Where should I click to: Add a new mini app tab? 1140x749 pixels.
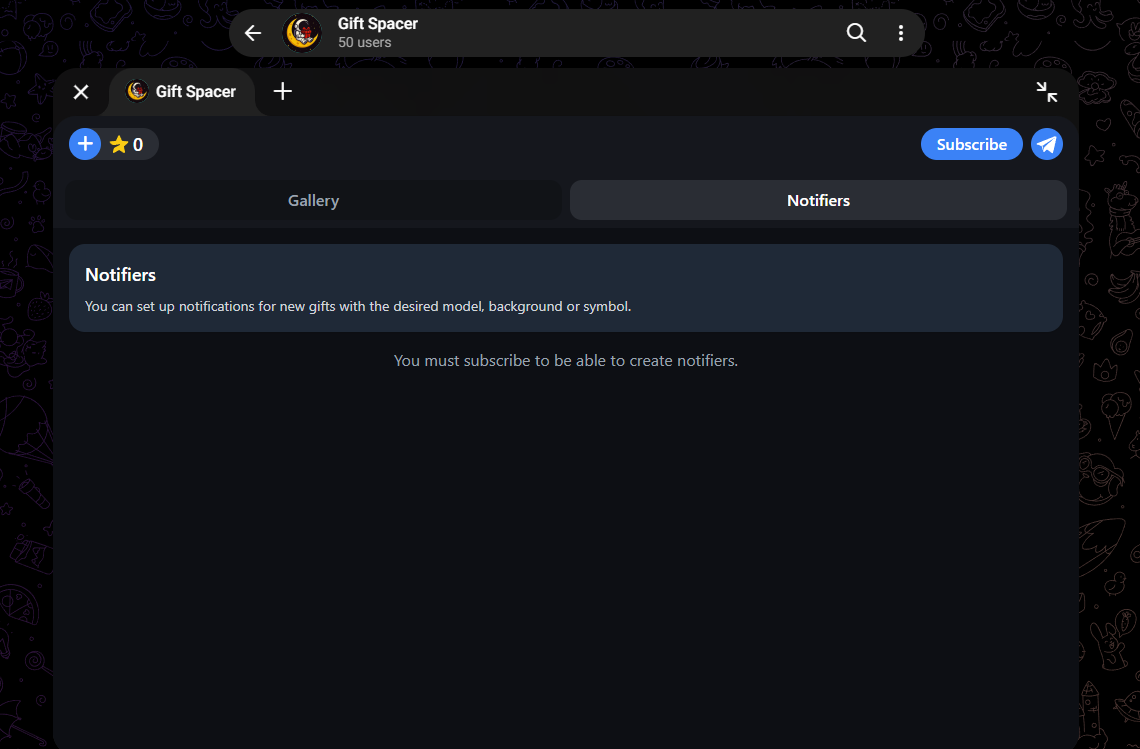click(283, 91)
